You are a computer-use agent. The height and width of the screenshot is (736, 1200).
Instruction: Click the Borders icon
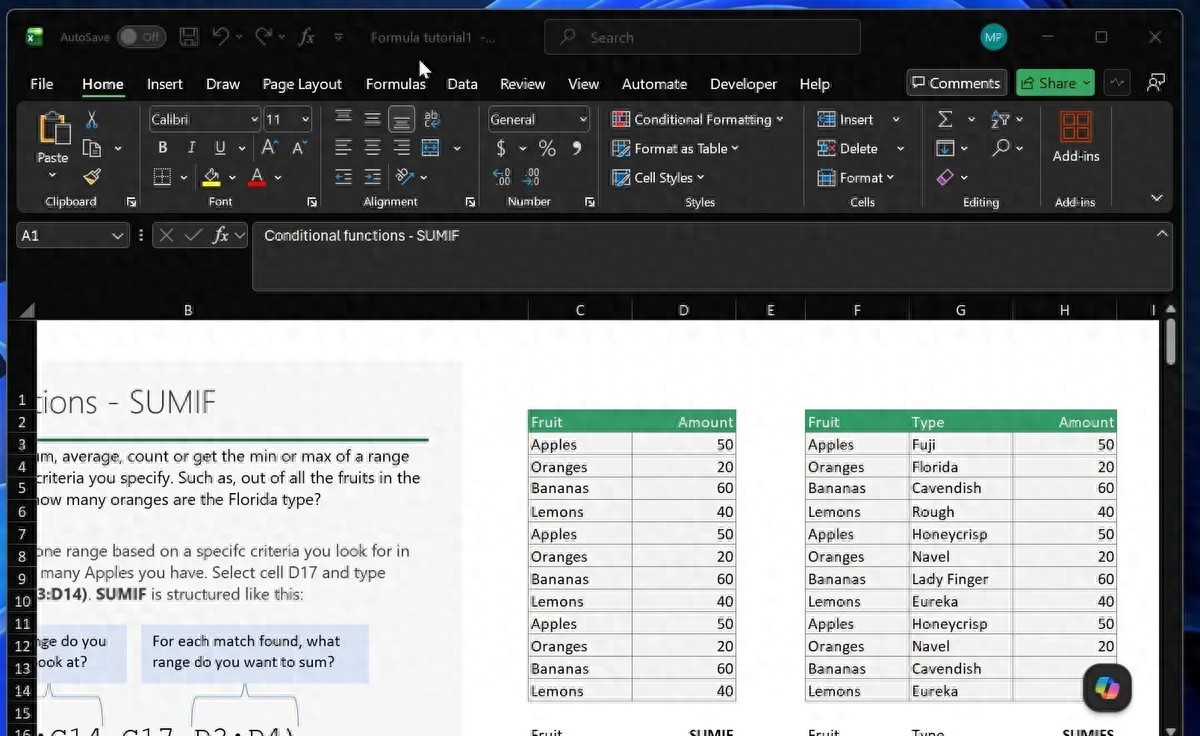(162, 177)
